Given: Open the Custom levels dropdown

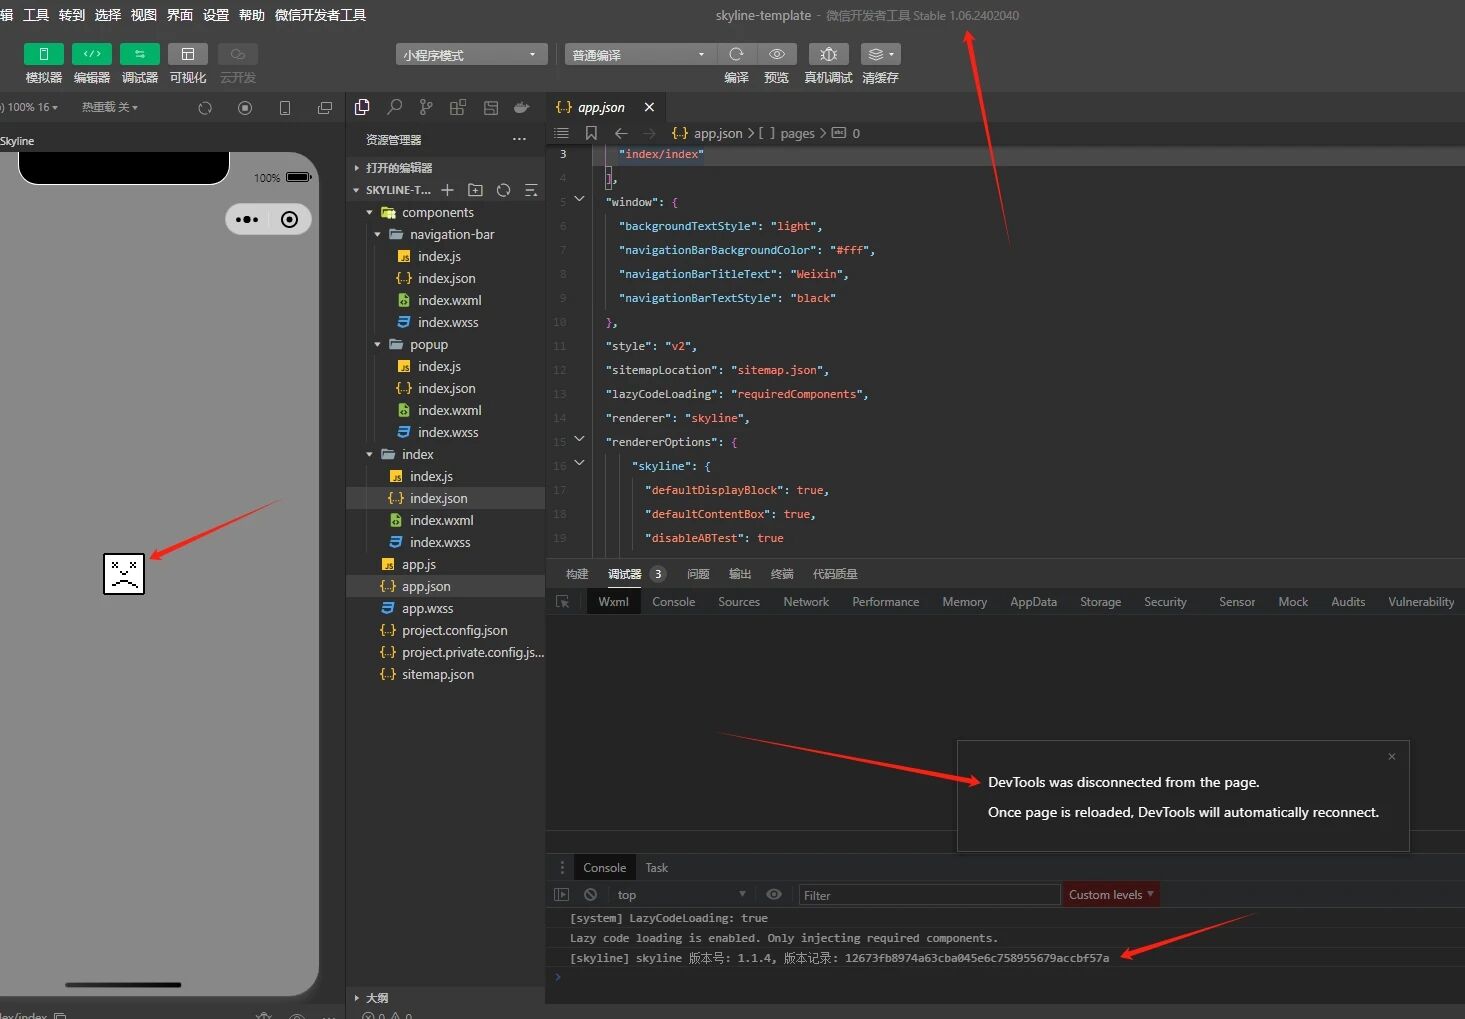Looking at the screenshot, I should (1110, 895).
